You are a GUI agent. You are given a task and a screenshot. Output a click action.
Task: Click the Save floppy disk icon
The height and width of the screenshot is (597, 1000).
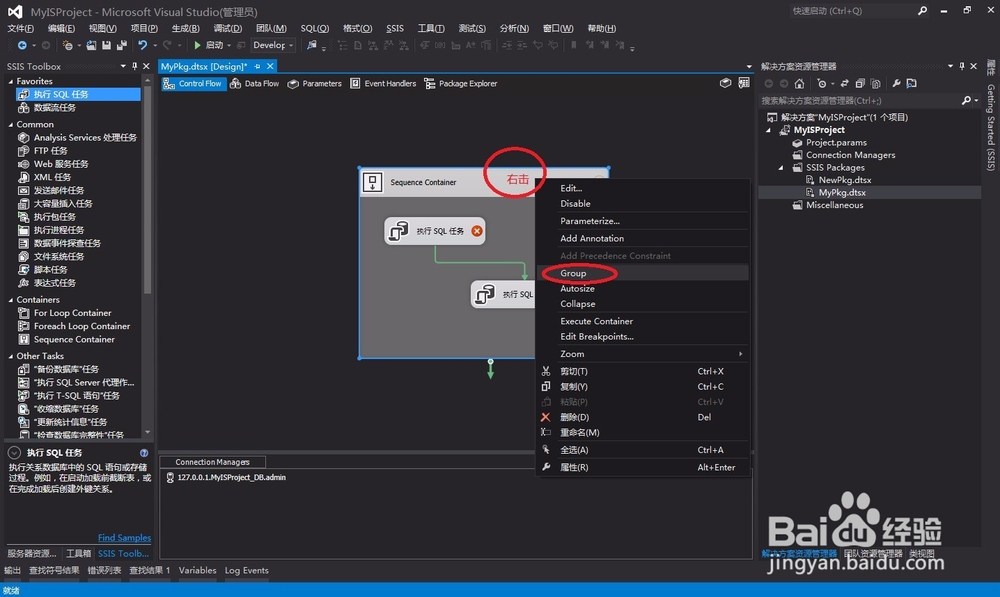pyautogui.click(x=106, y=45)
